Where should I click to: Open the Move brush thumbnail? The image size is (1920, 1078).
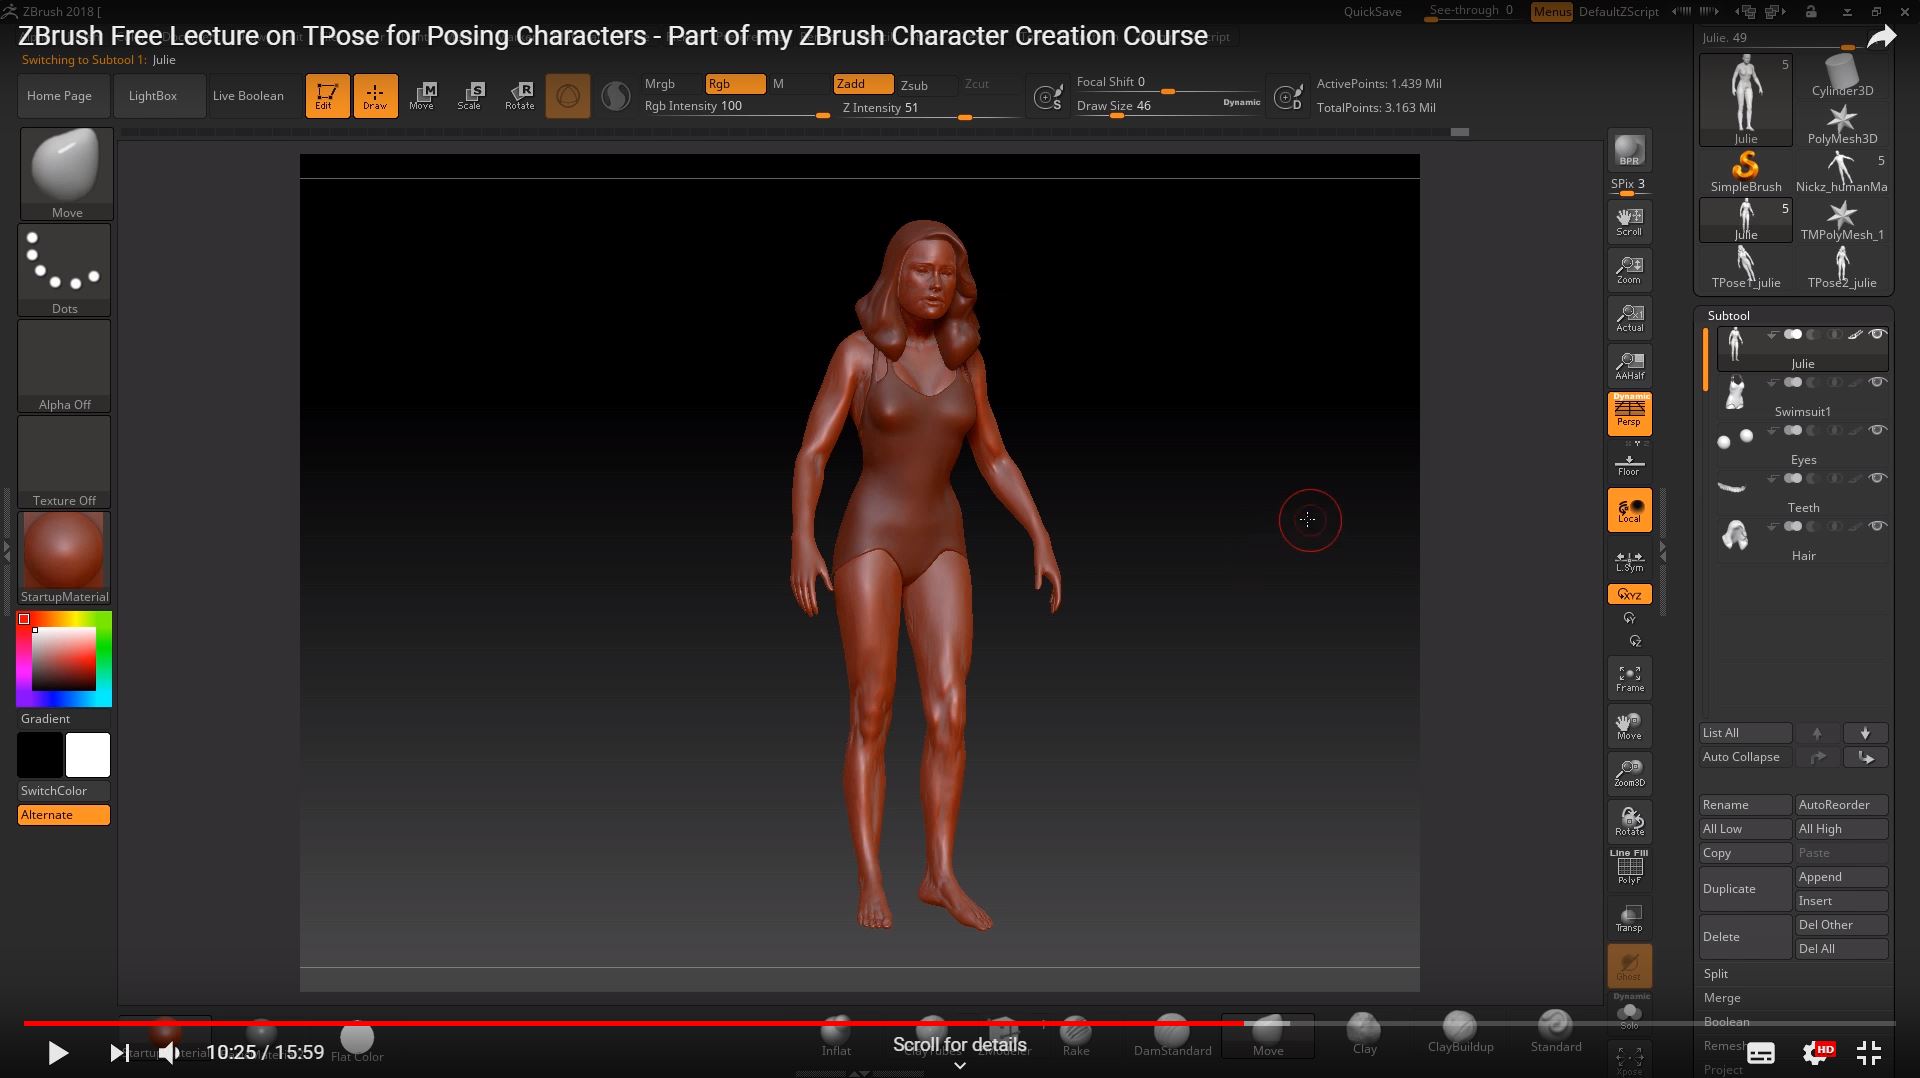tap(66, 173)
